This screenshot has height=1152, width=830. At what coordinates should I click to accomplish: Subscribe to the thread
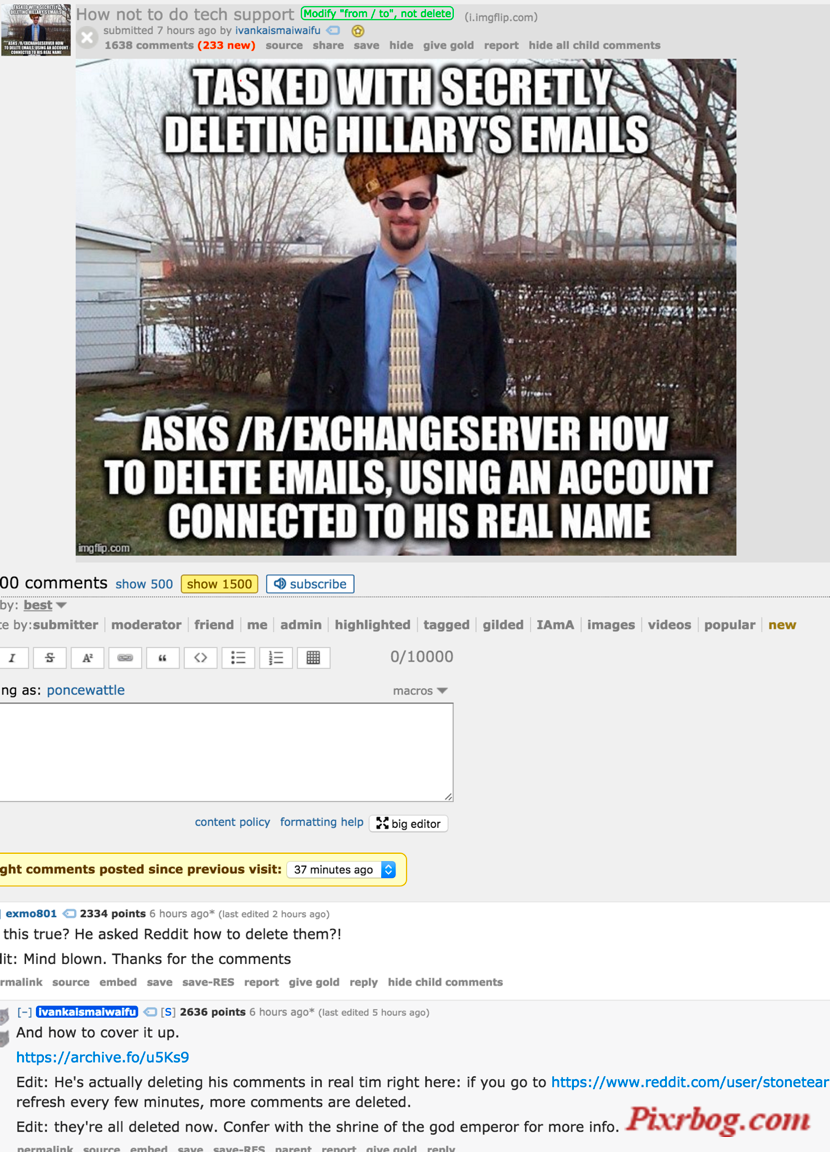(310, 584)
